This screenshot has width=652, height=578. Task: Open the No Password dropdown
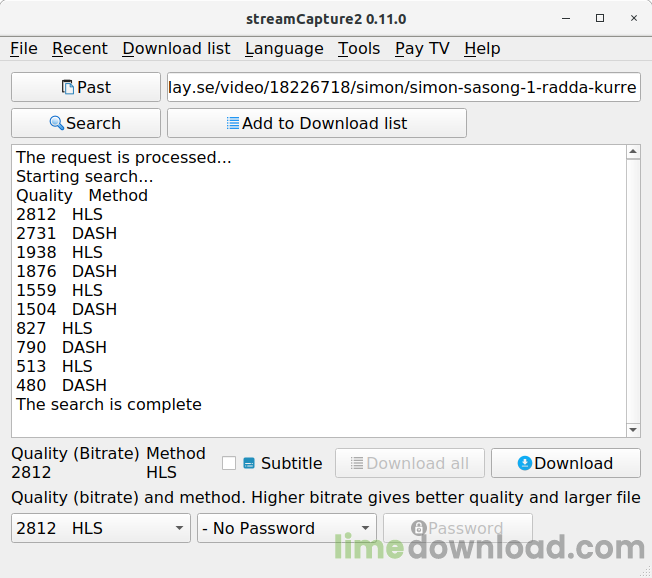pyautogui.click(x=287, y=528)
